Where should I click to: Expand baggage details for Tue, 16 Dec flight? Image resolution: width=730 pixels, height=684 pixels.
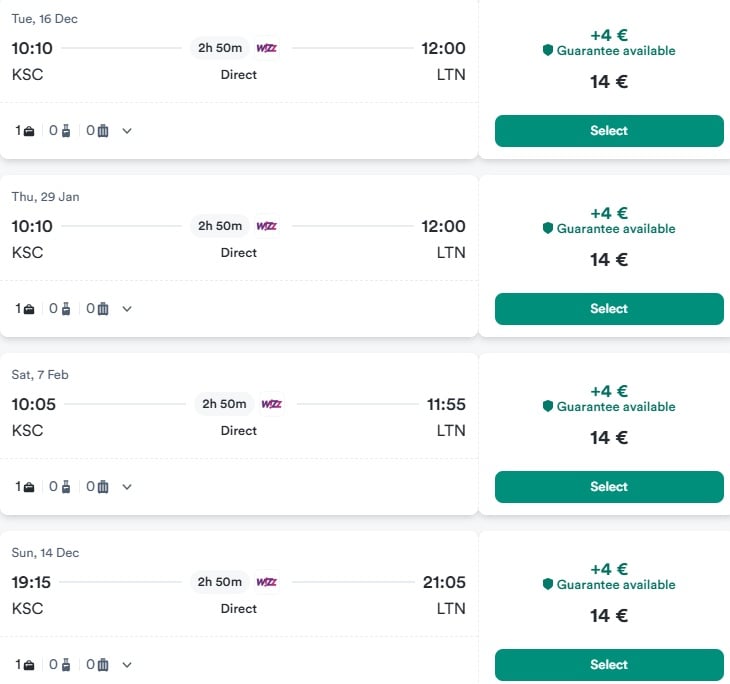point(127,131)
